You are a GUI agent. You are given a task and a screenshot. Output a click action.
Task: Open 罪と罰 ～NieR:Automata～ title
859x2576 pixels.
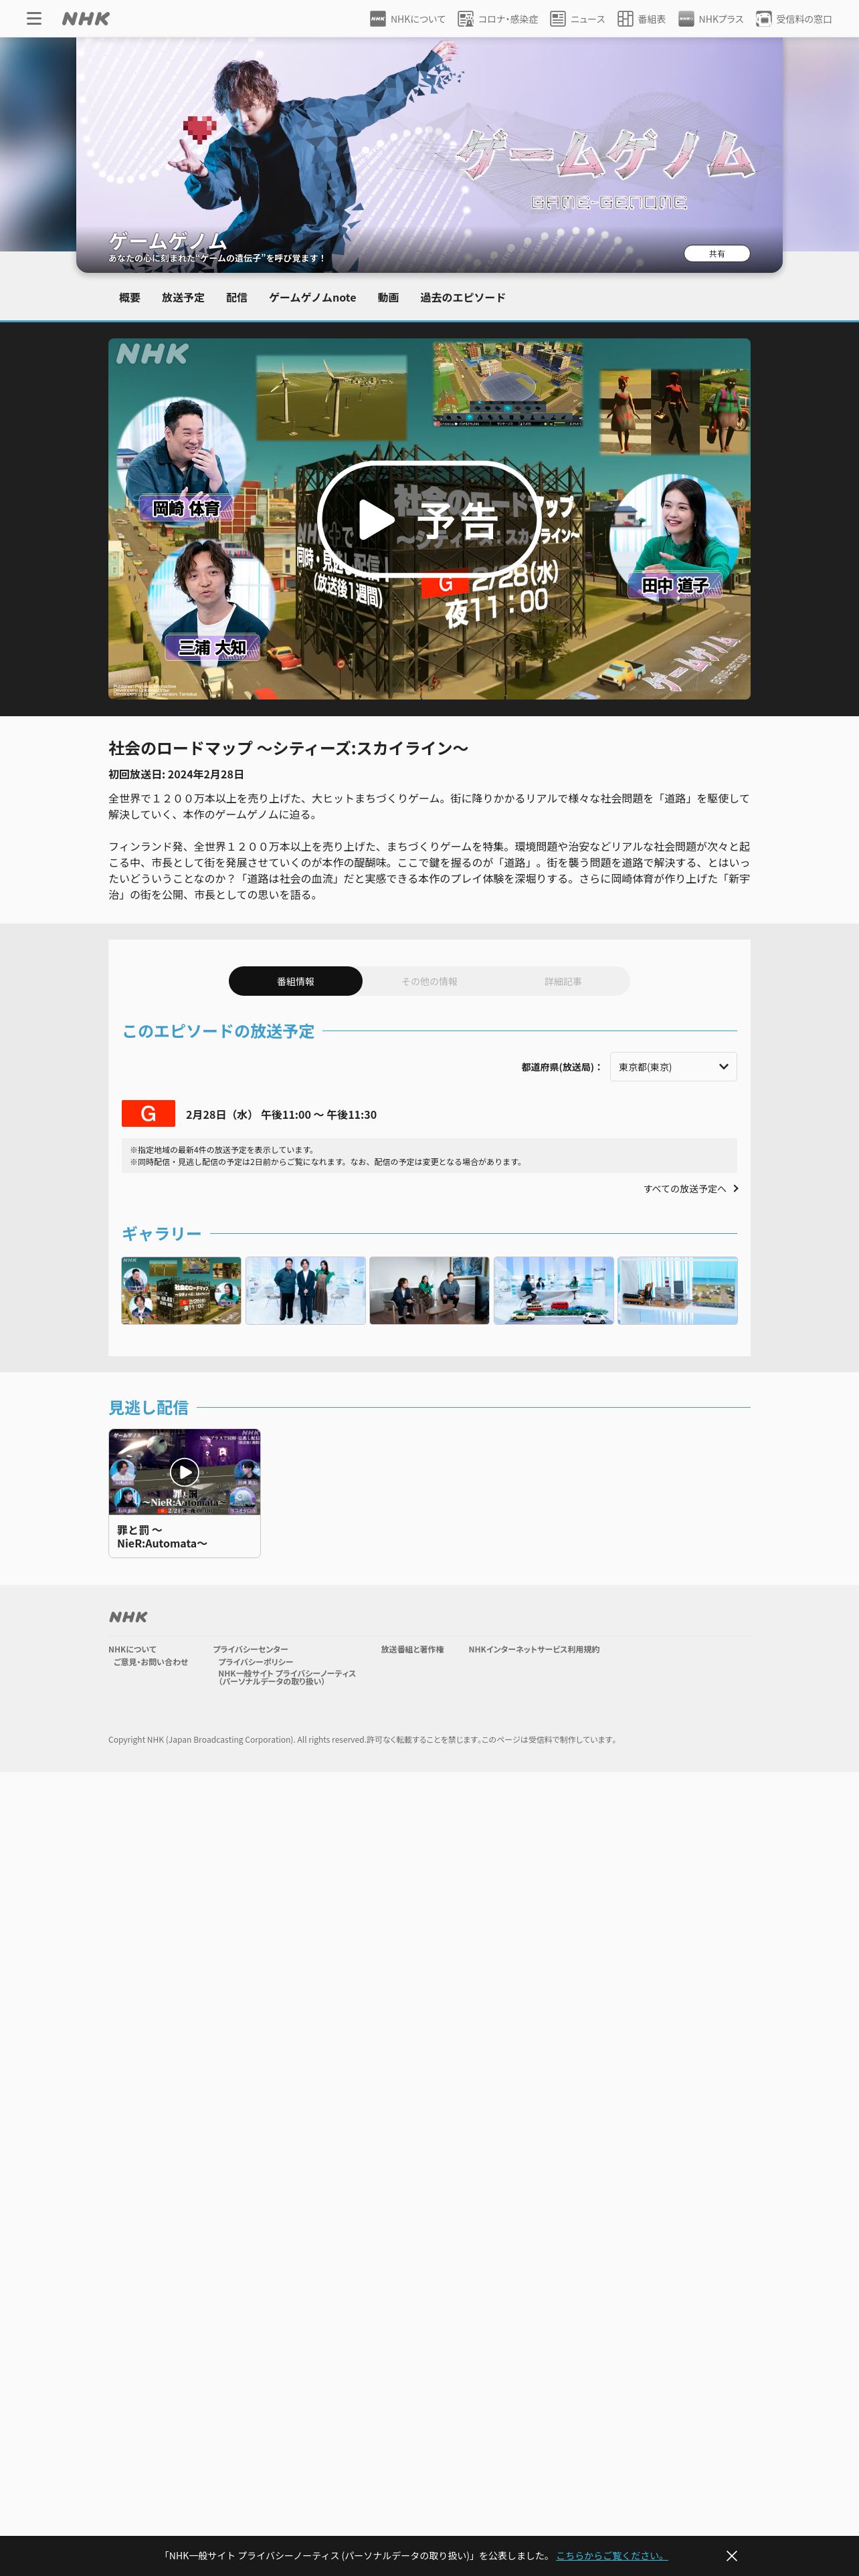pos(162,1537)
